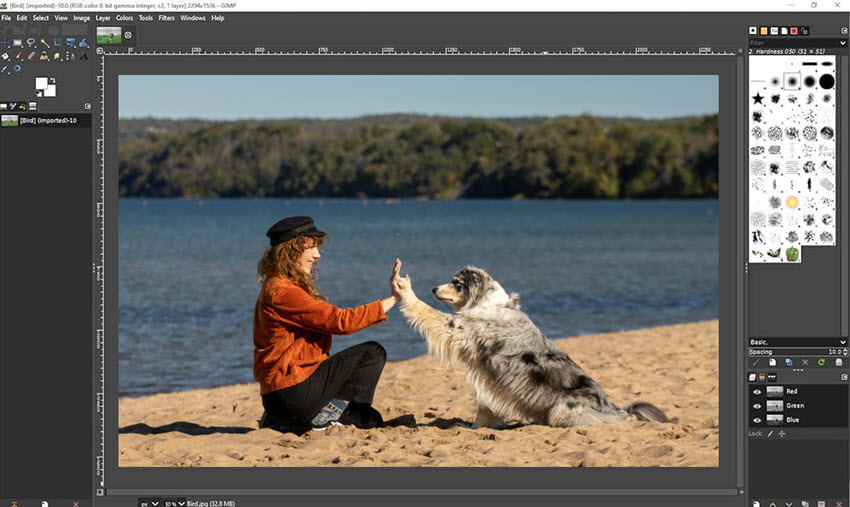
Task: Hide the Red channel
Action: point(756,391)
